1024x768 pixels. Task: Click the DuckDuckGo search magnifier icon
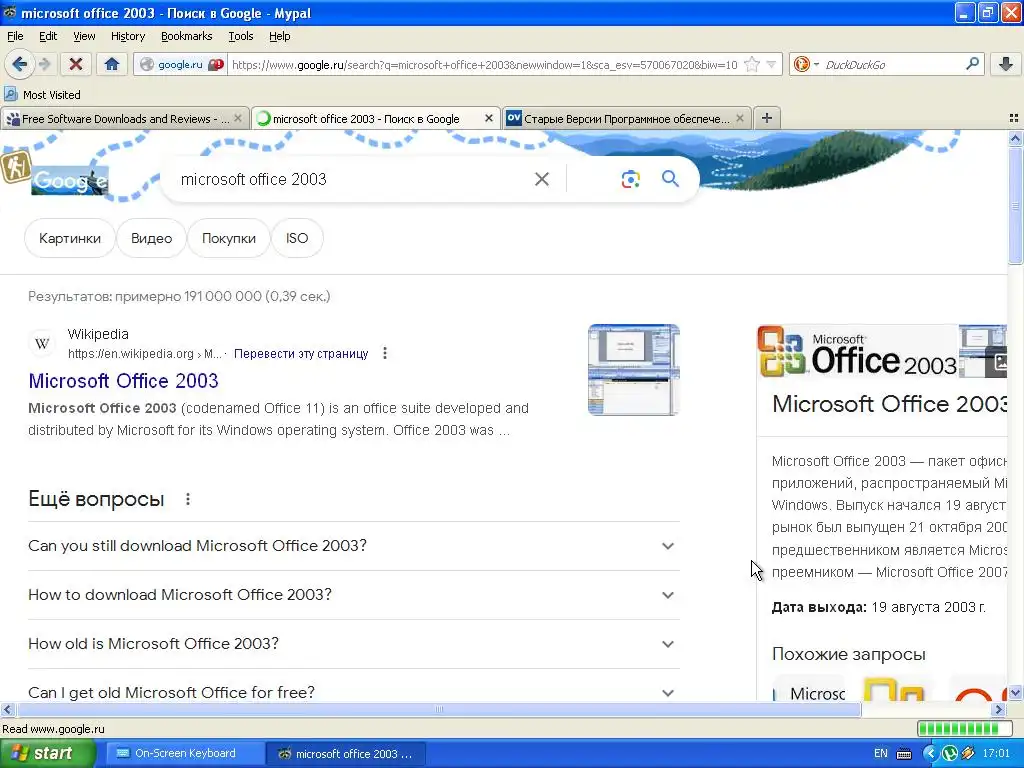pyautogui.click(x=972, y=64)
